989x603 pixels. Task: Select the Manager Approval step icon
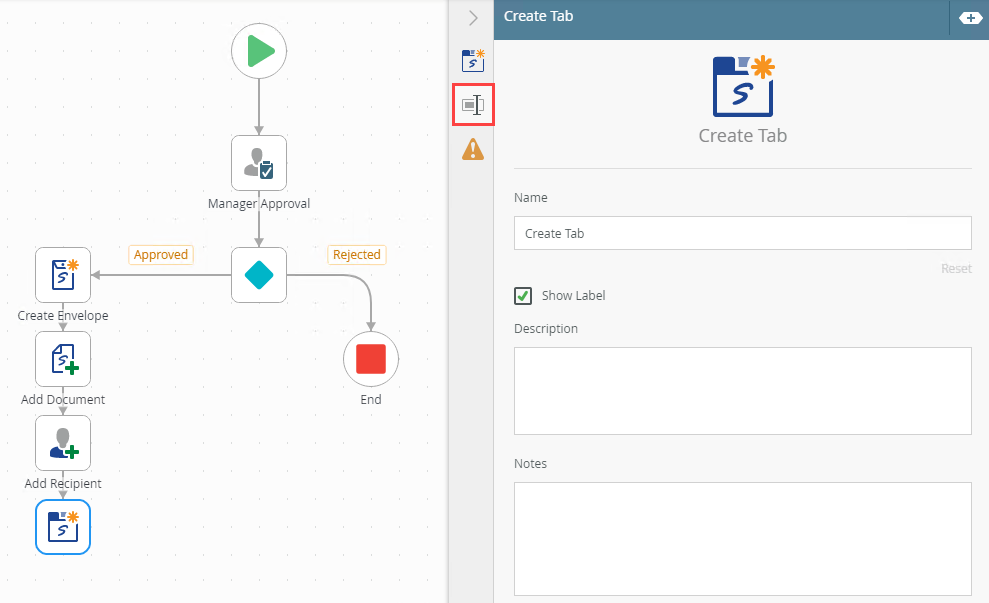point(259,163)
